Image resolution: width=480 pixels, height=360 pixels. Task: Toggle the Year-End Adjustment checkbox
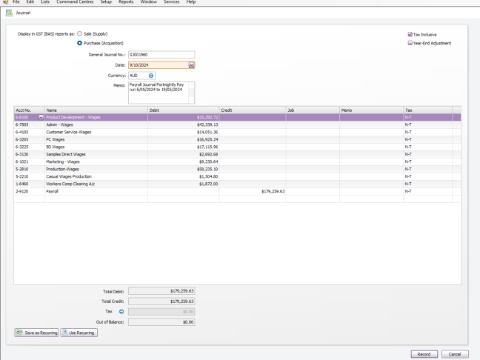(410, 43)
